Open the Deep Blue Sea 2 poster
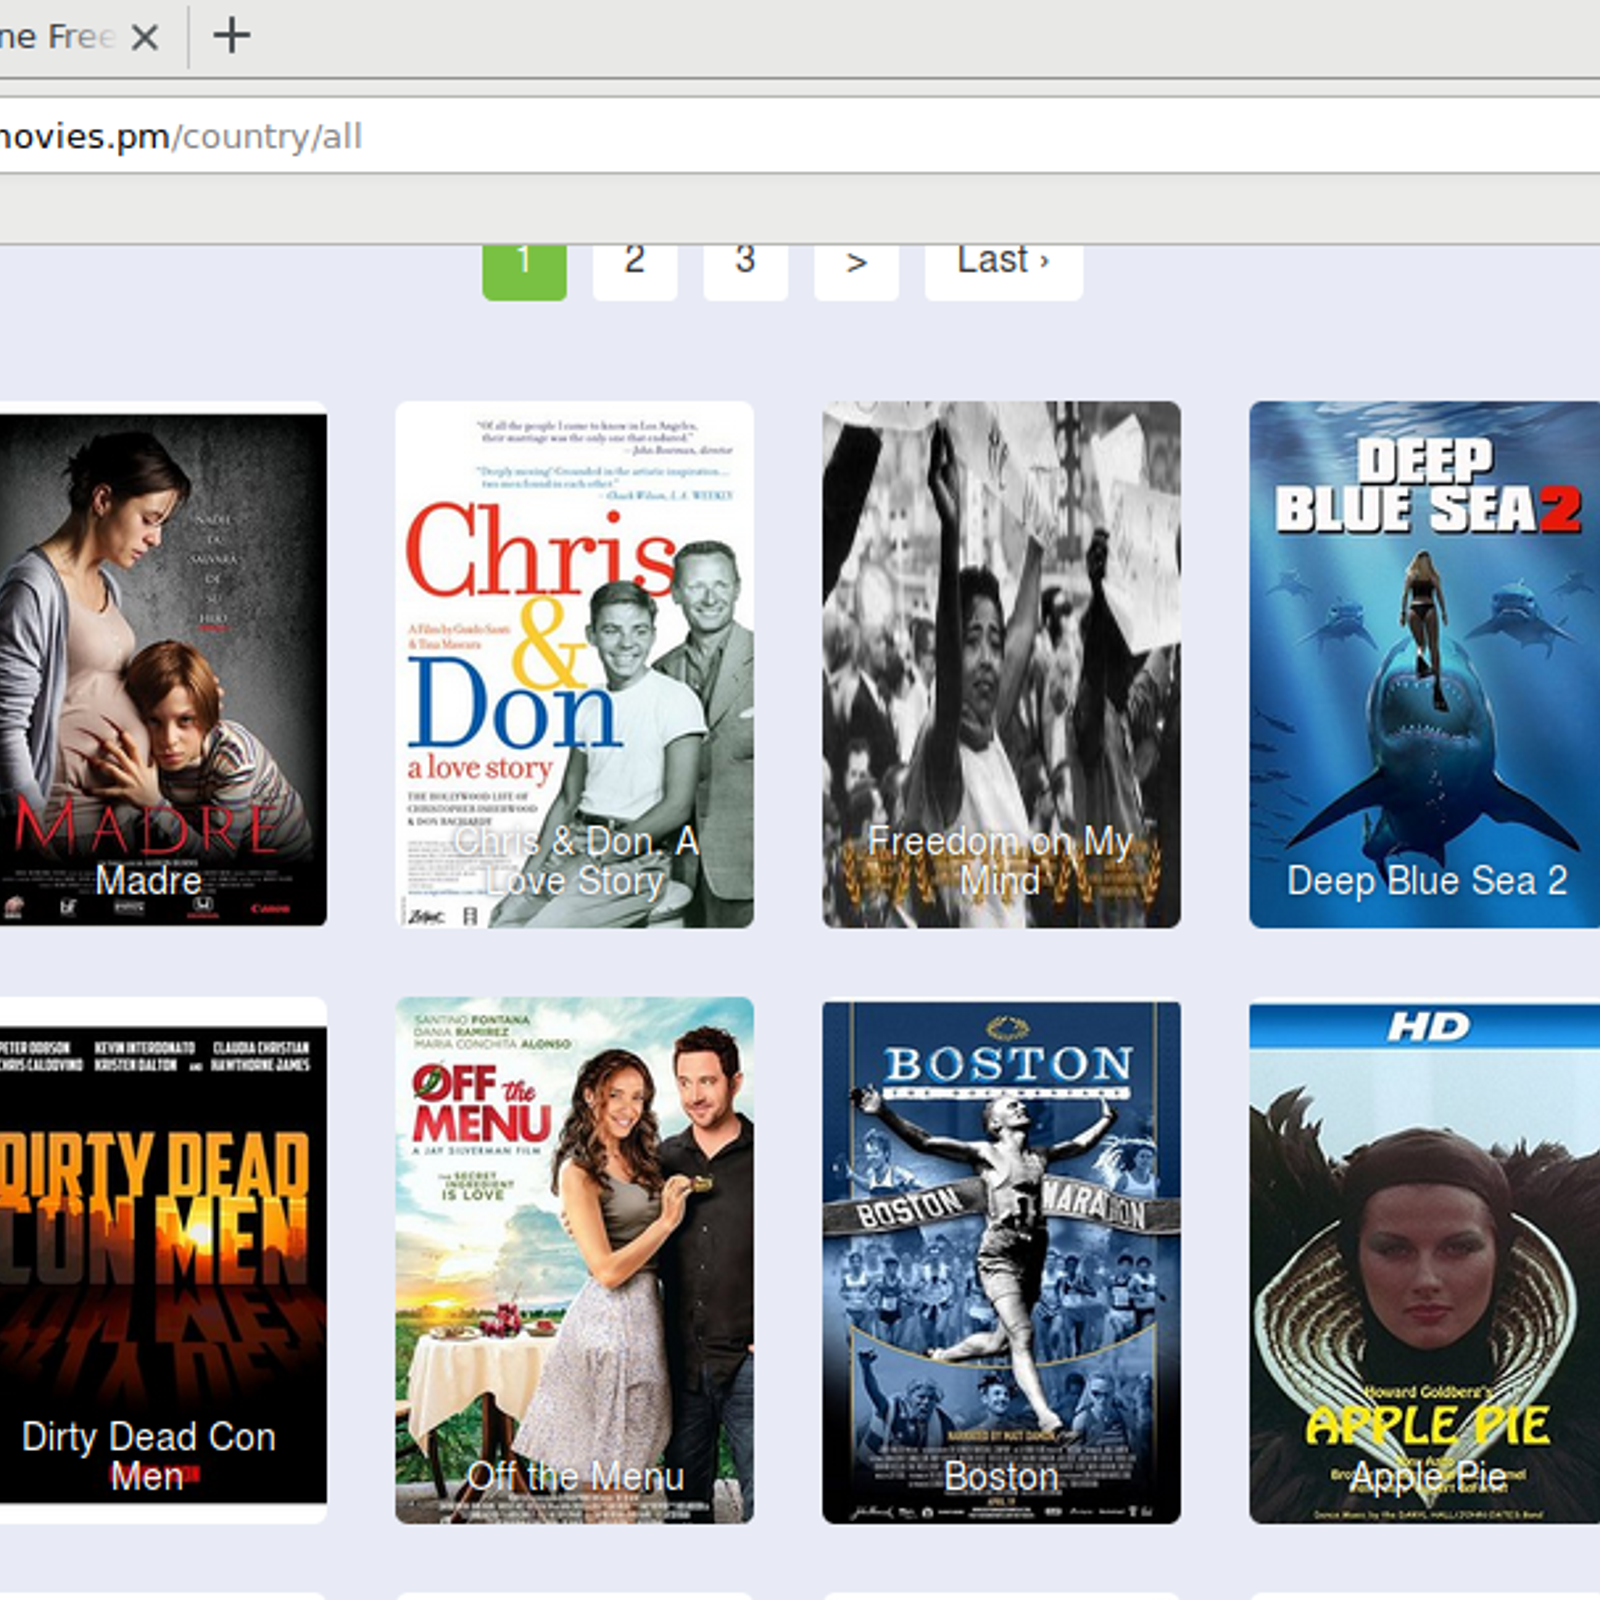This screenshot has height=1600, width=1600. pos(1424,665)
